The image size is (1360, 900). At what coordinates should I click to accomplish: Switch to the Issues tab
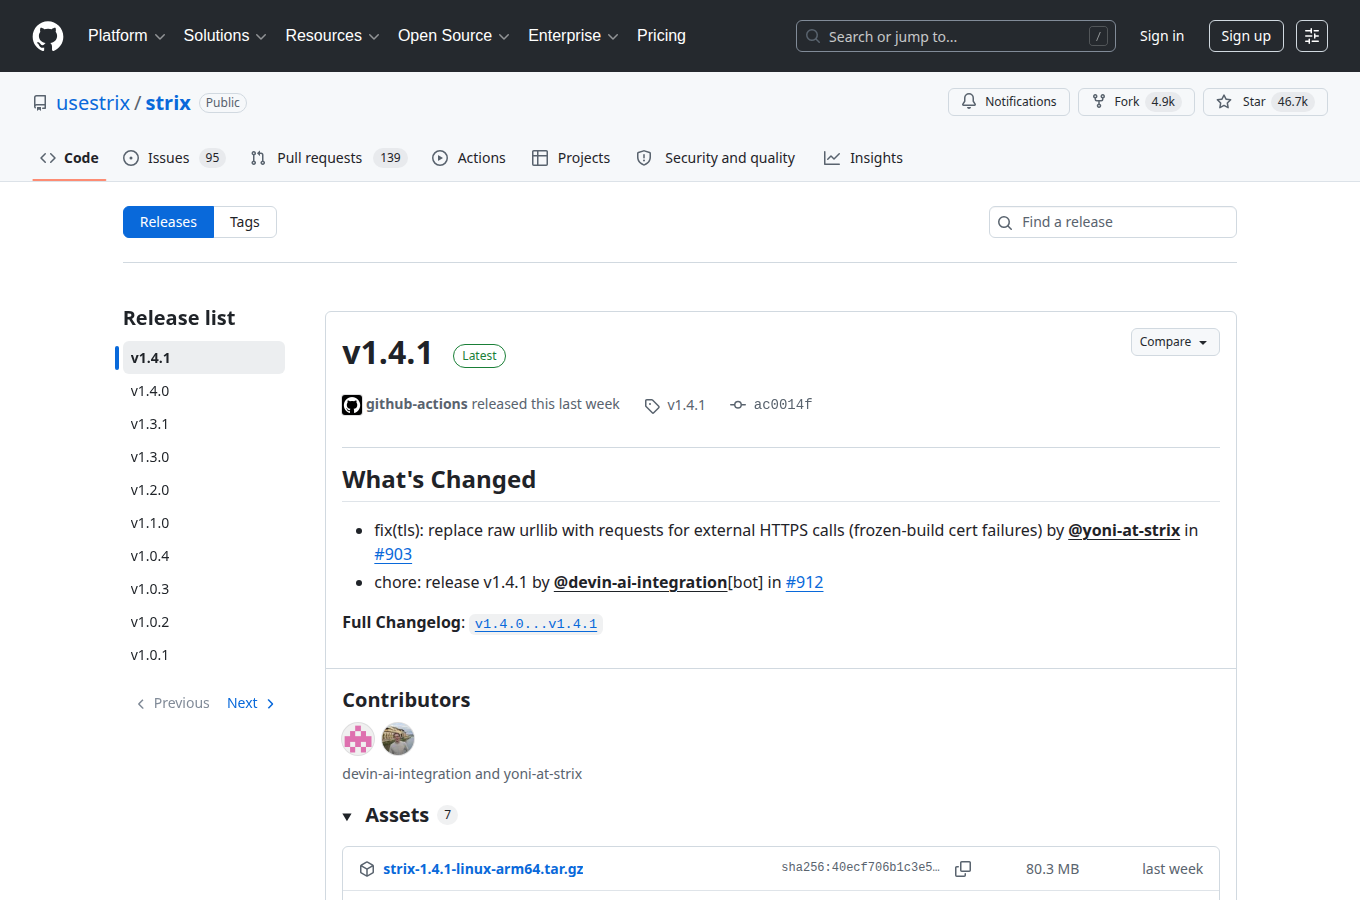[174, 158]
